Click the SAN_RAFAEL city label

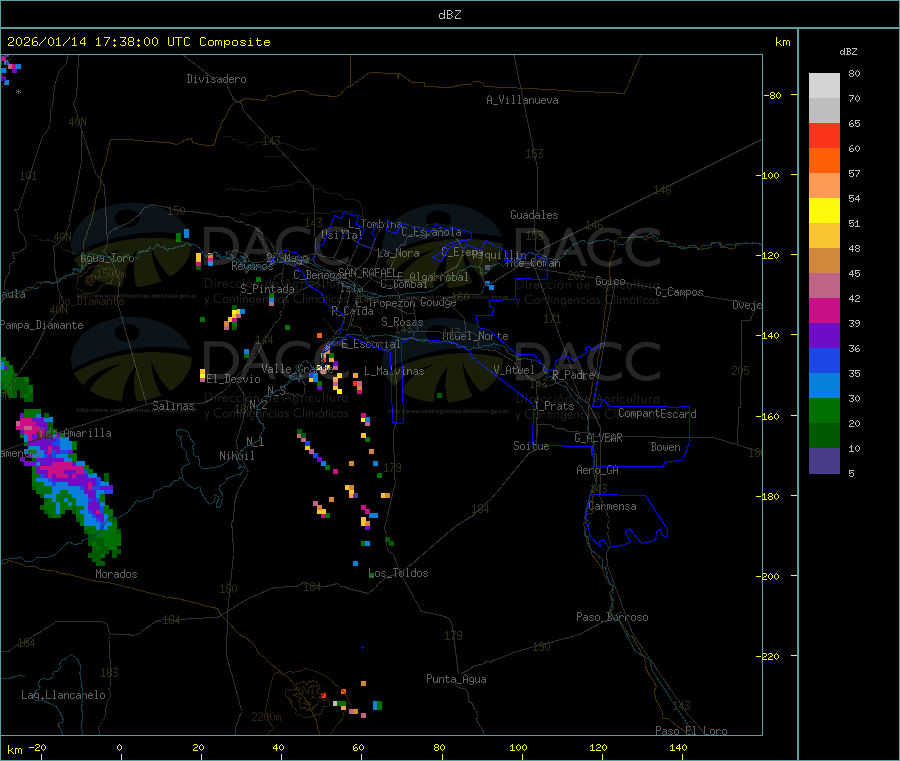366,272
